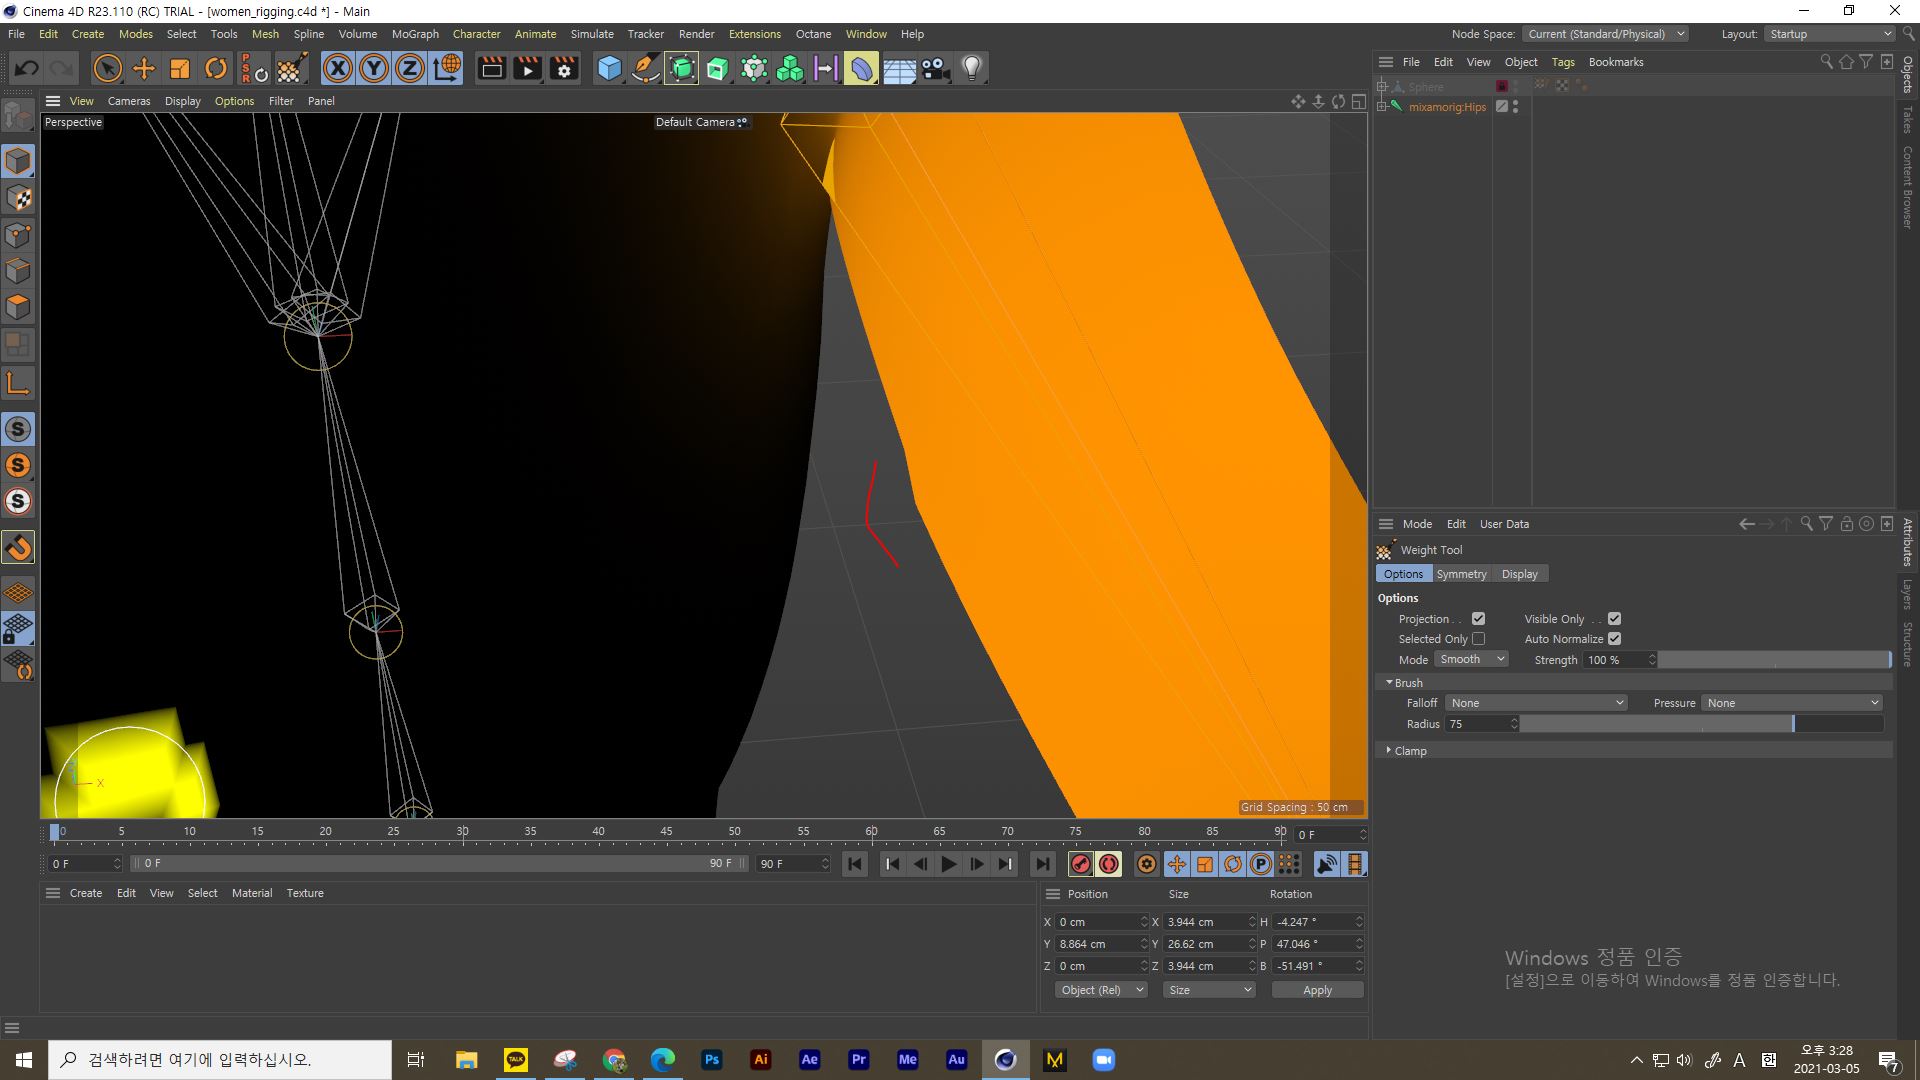Go to the start of animation

point(855,864)
